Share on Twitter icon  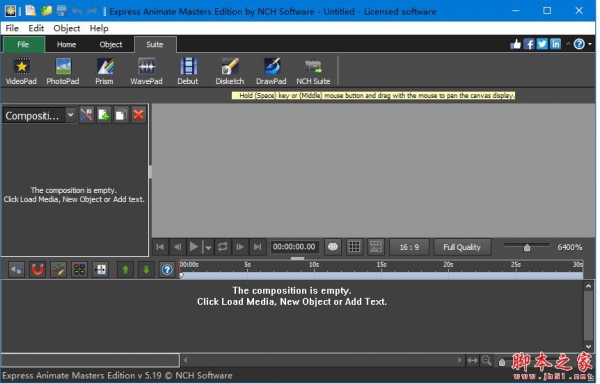click(542, 44)
